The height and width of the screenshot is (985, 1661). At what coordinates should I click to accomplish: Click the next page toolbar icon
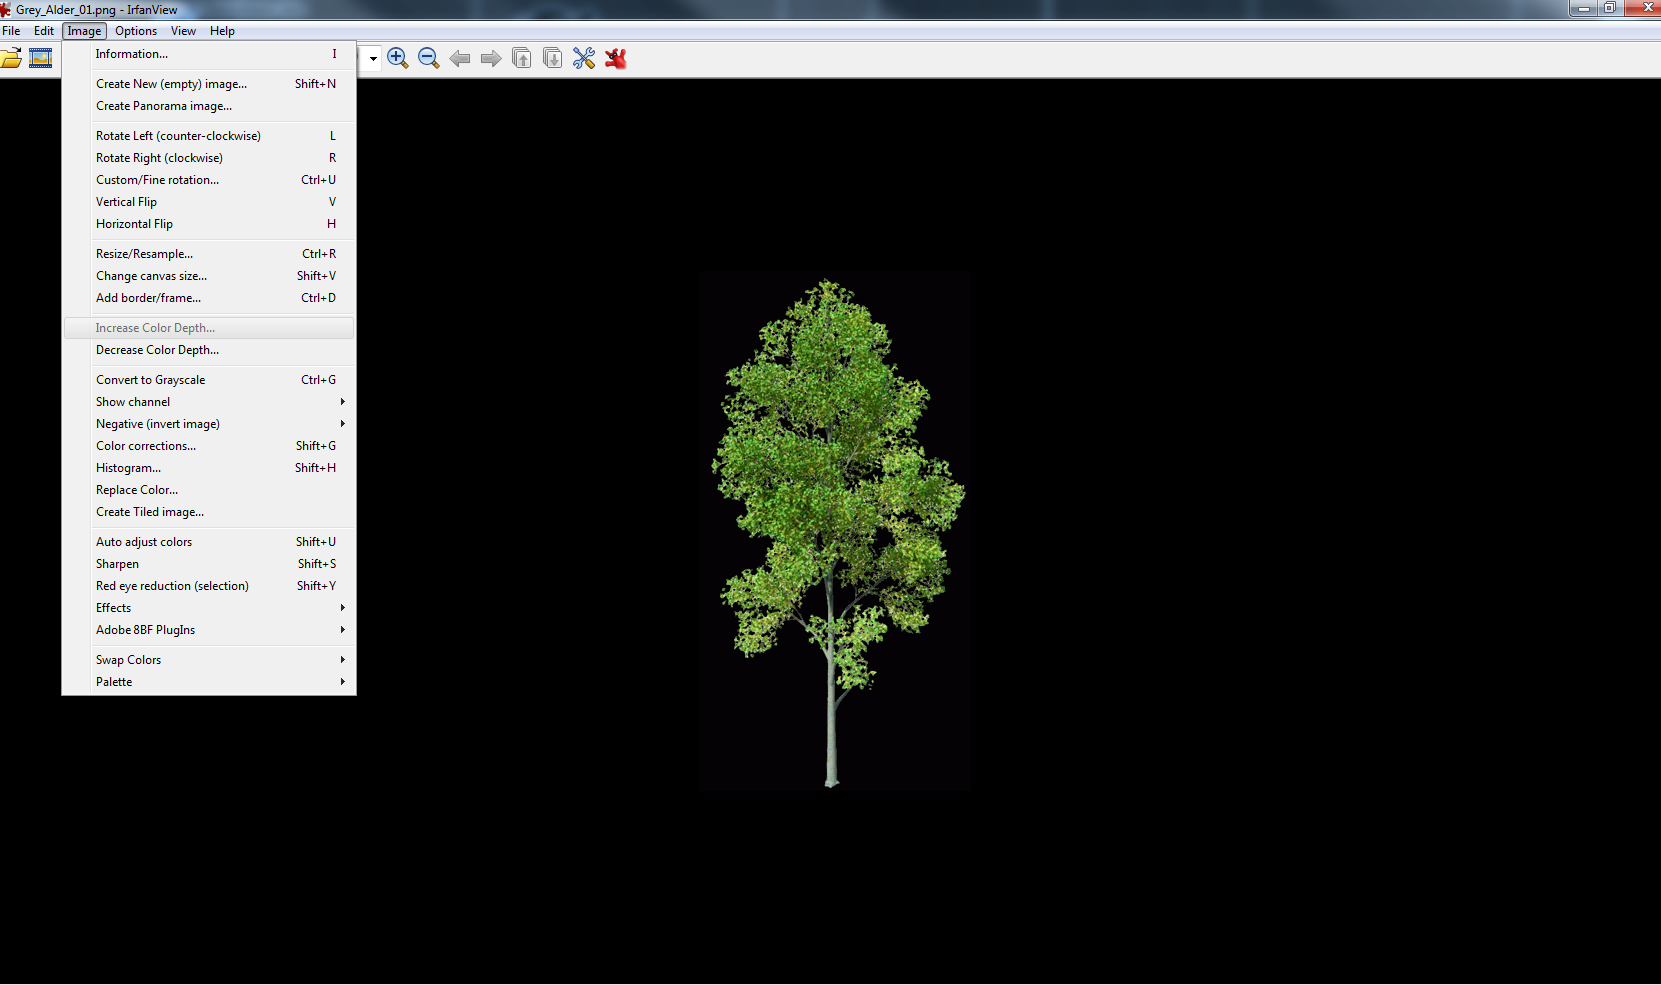coord(553,58)
